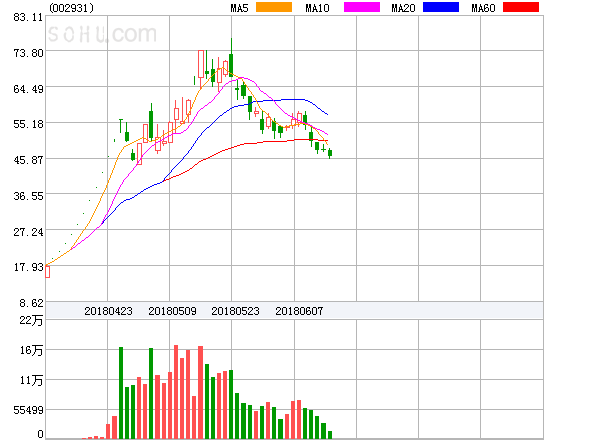Click the 11万 volume axis label

click(31, 380)
